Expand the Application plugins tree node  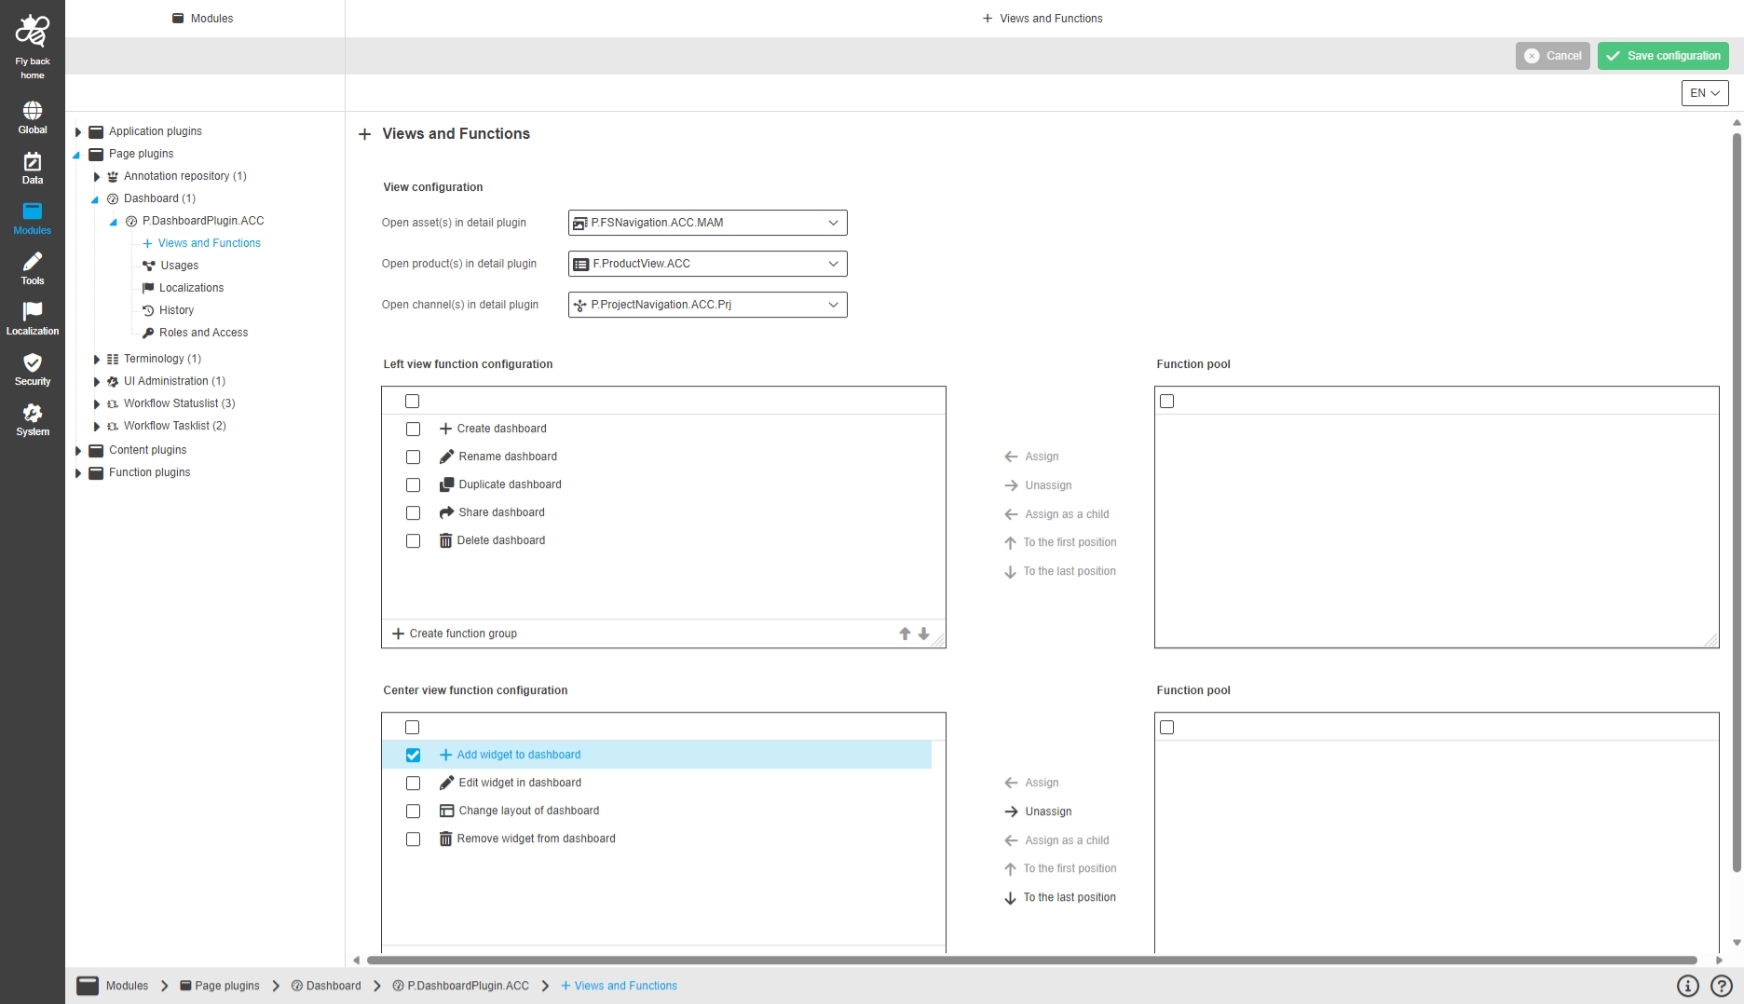point(78,132)
